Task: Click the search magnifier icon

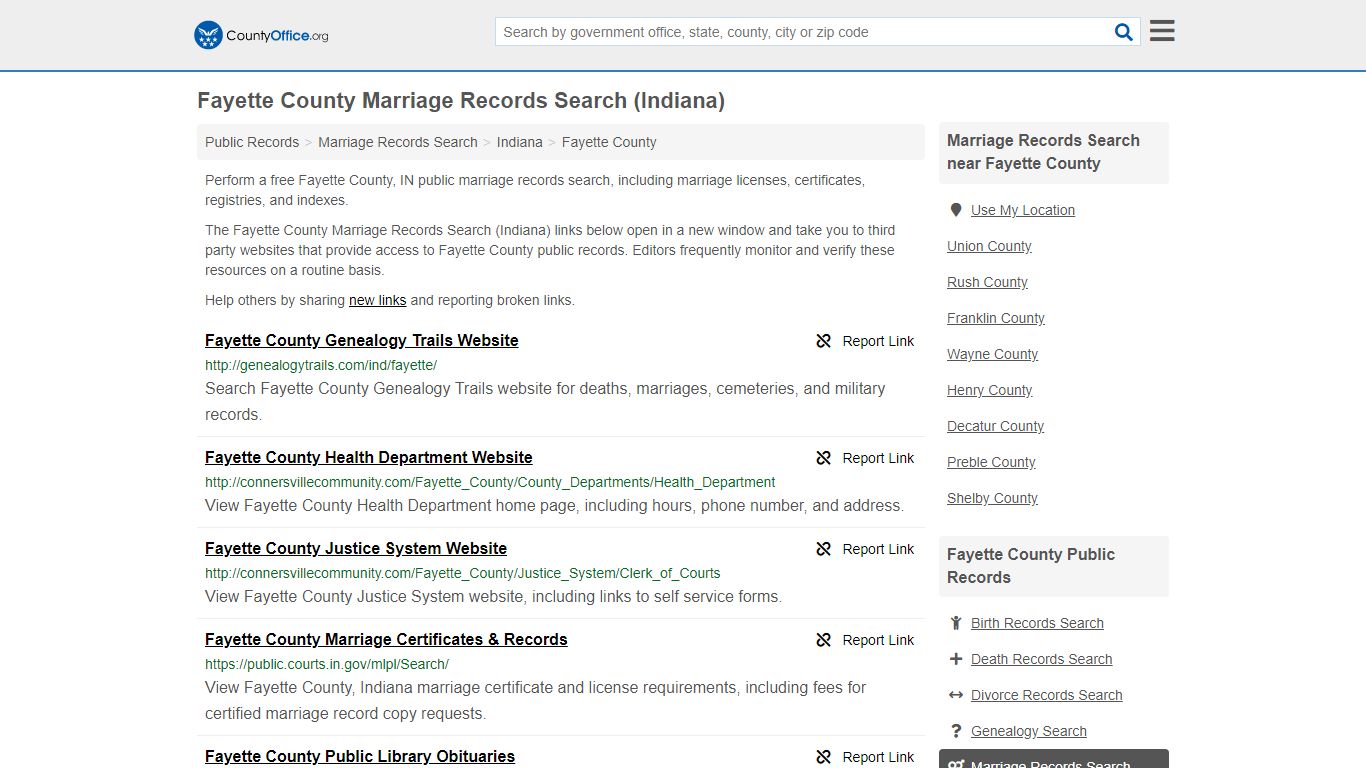Action: coord(1124,32)
